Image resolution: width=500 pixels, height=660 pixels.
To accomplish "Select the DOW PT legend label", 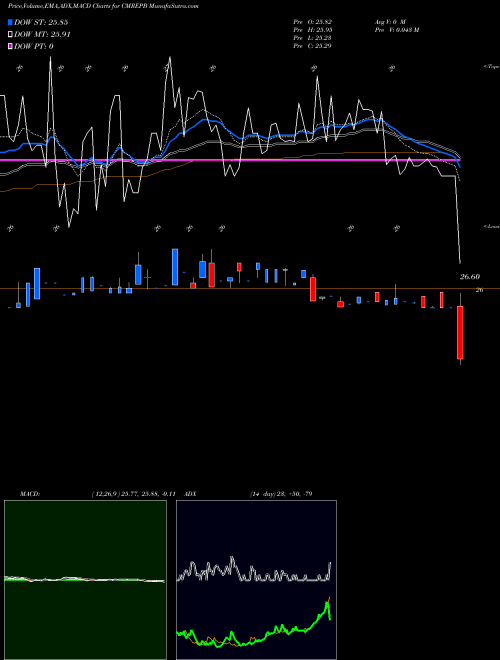I will [x=34, y=46].
